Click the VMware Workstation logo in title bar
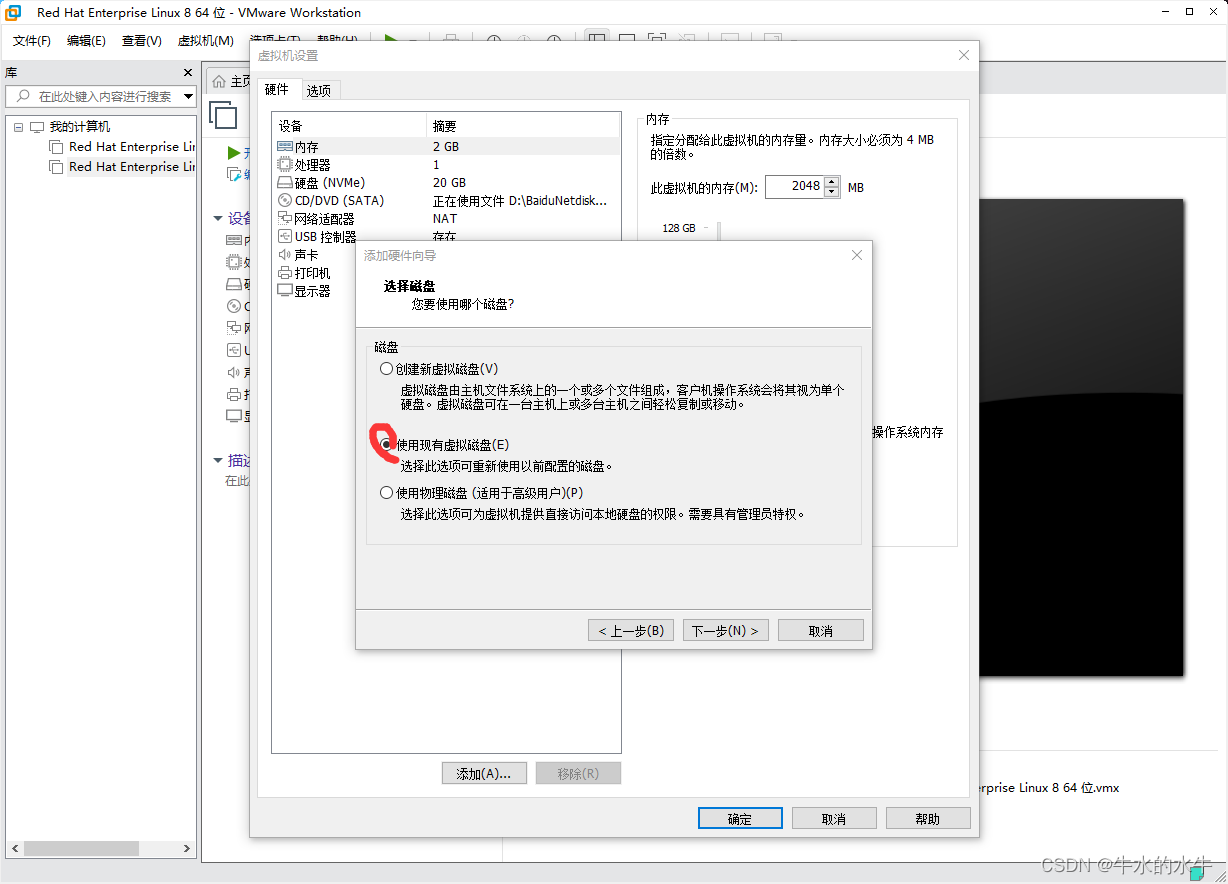Viewport: 1228px width, 884px height. tap(14, 13)
